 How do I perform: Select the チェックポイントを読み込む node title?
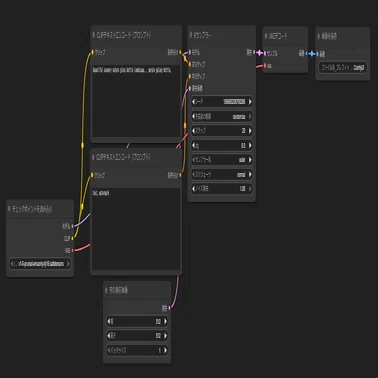(32, 209)
